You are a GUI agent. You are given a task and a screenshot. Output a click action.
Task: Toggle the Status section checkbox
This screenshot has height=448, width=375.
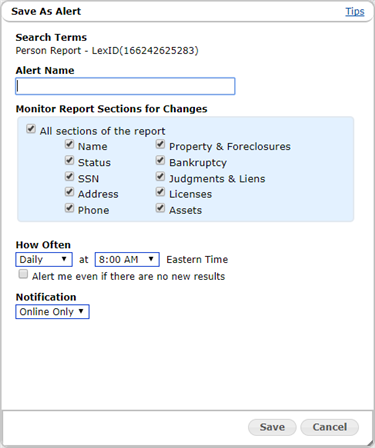click(x=69, y=160)
